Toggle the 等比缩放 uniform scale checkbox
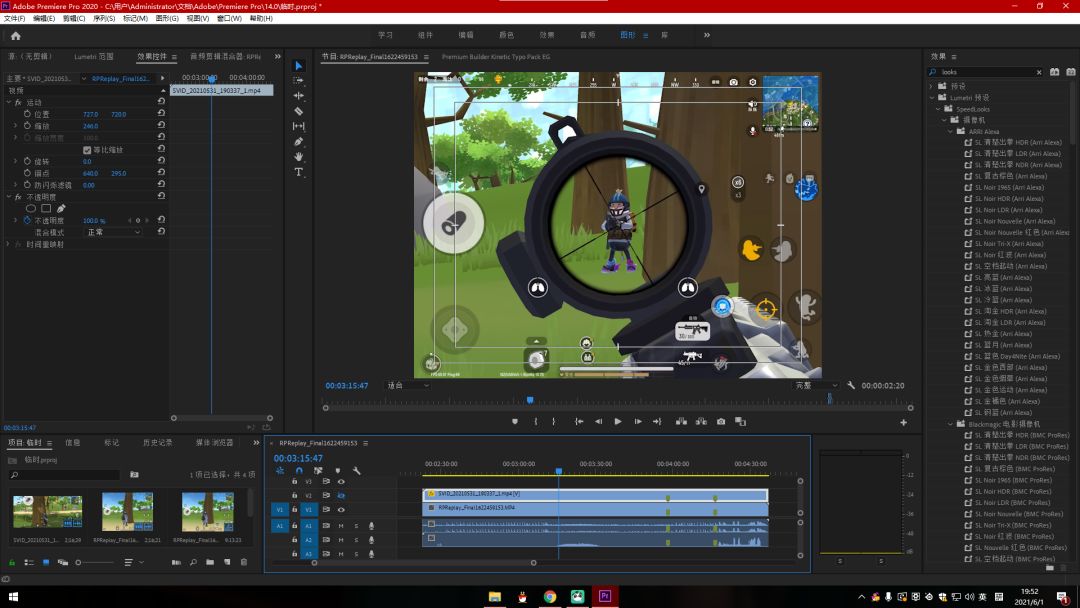The image size is (1080, 608). coord(87,150)
